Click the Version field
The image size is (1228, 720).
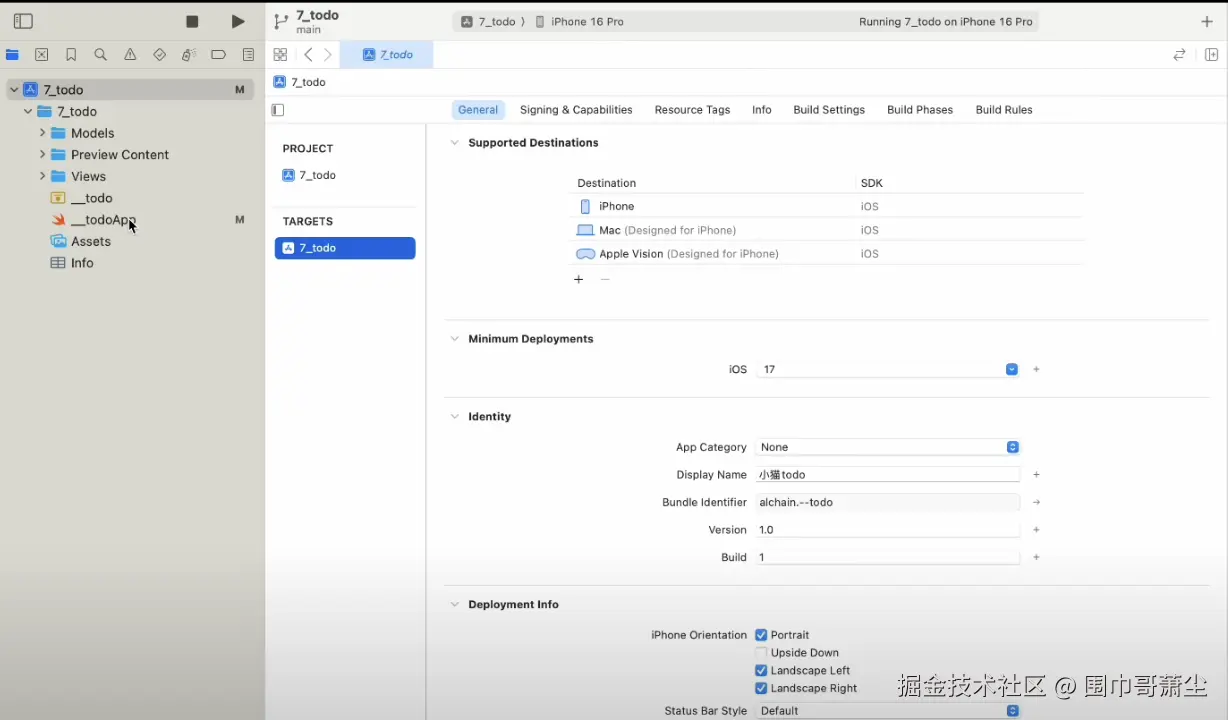[888, 530]
